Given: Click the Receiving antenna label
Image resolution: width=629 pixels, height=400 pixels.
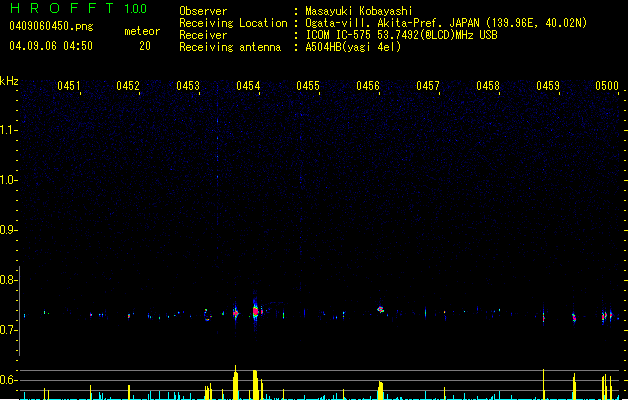Looking at the screenshot, I should [230, 47].
